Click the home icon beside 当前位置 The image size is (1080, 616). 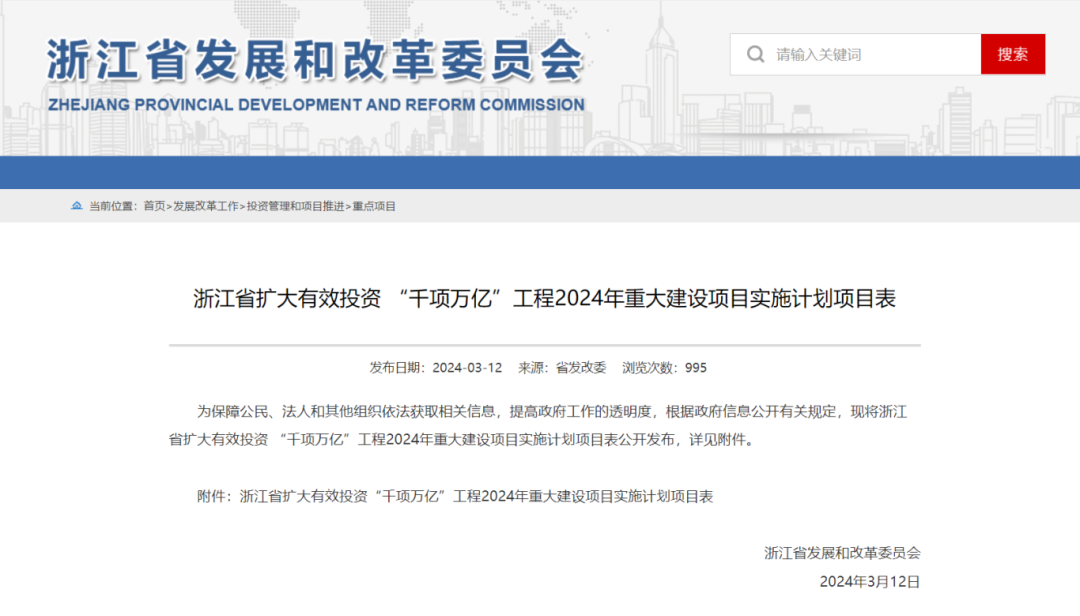pyautogui.click(x=77, y=206)
